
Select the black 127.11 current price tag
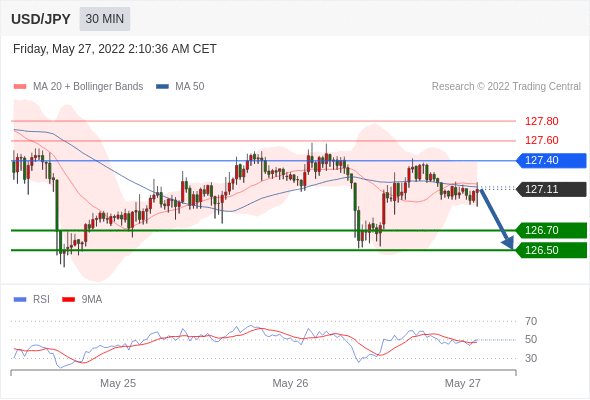click(551, 189)
